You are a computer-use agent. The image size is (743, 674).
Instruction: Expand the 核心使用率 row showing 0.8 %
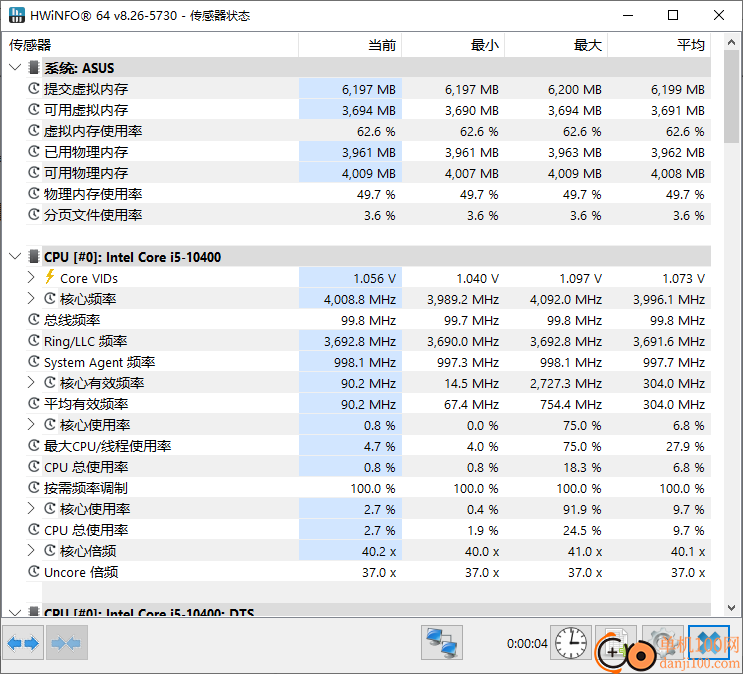(31, 424)
